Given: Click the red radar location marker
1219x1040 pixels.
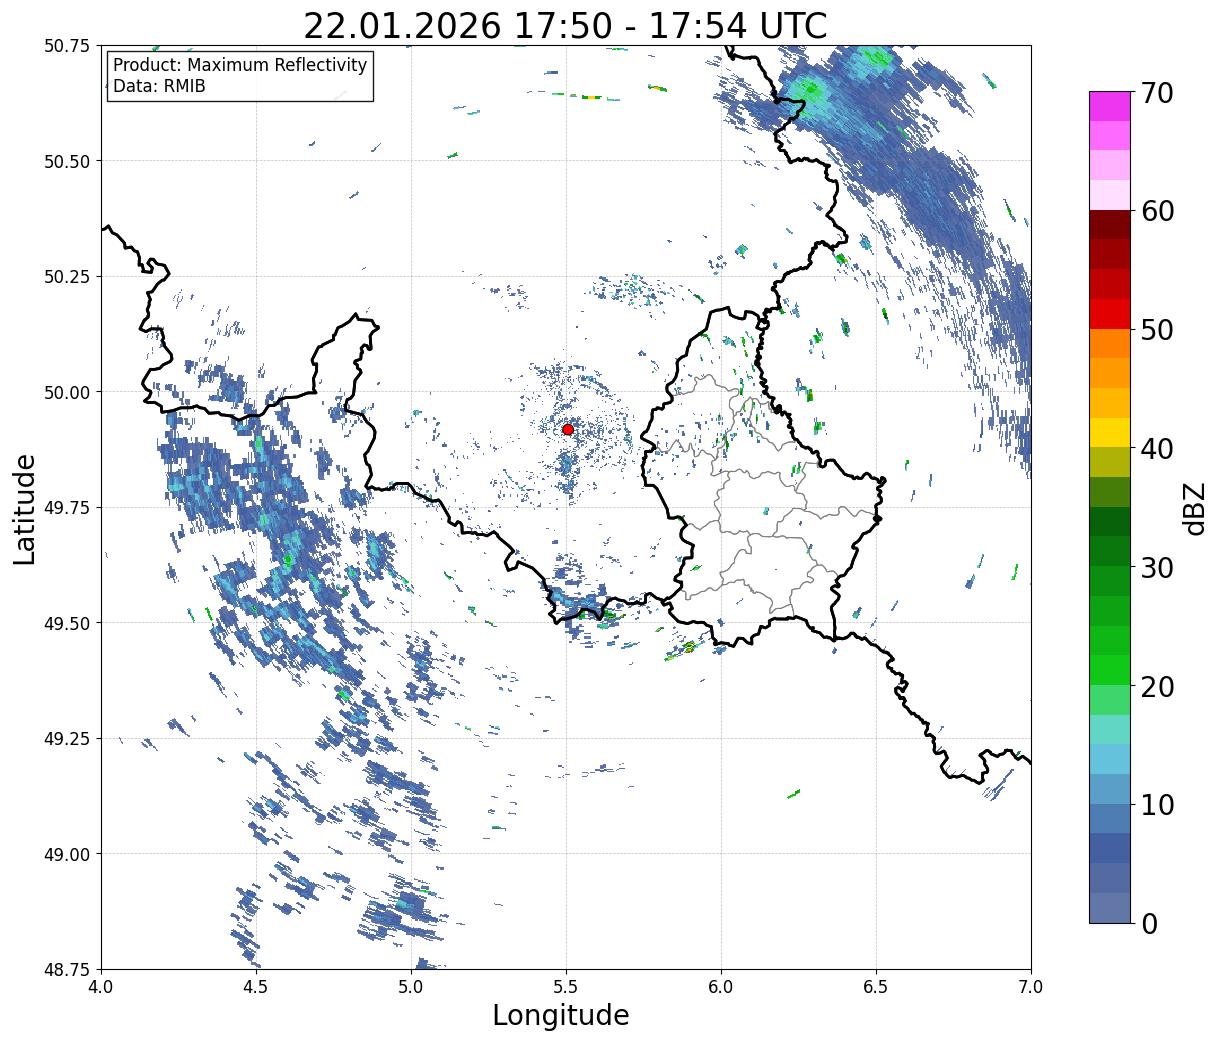Looking at the screenshot, I should coord(568,429).
